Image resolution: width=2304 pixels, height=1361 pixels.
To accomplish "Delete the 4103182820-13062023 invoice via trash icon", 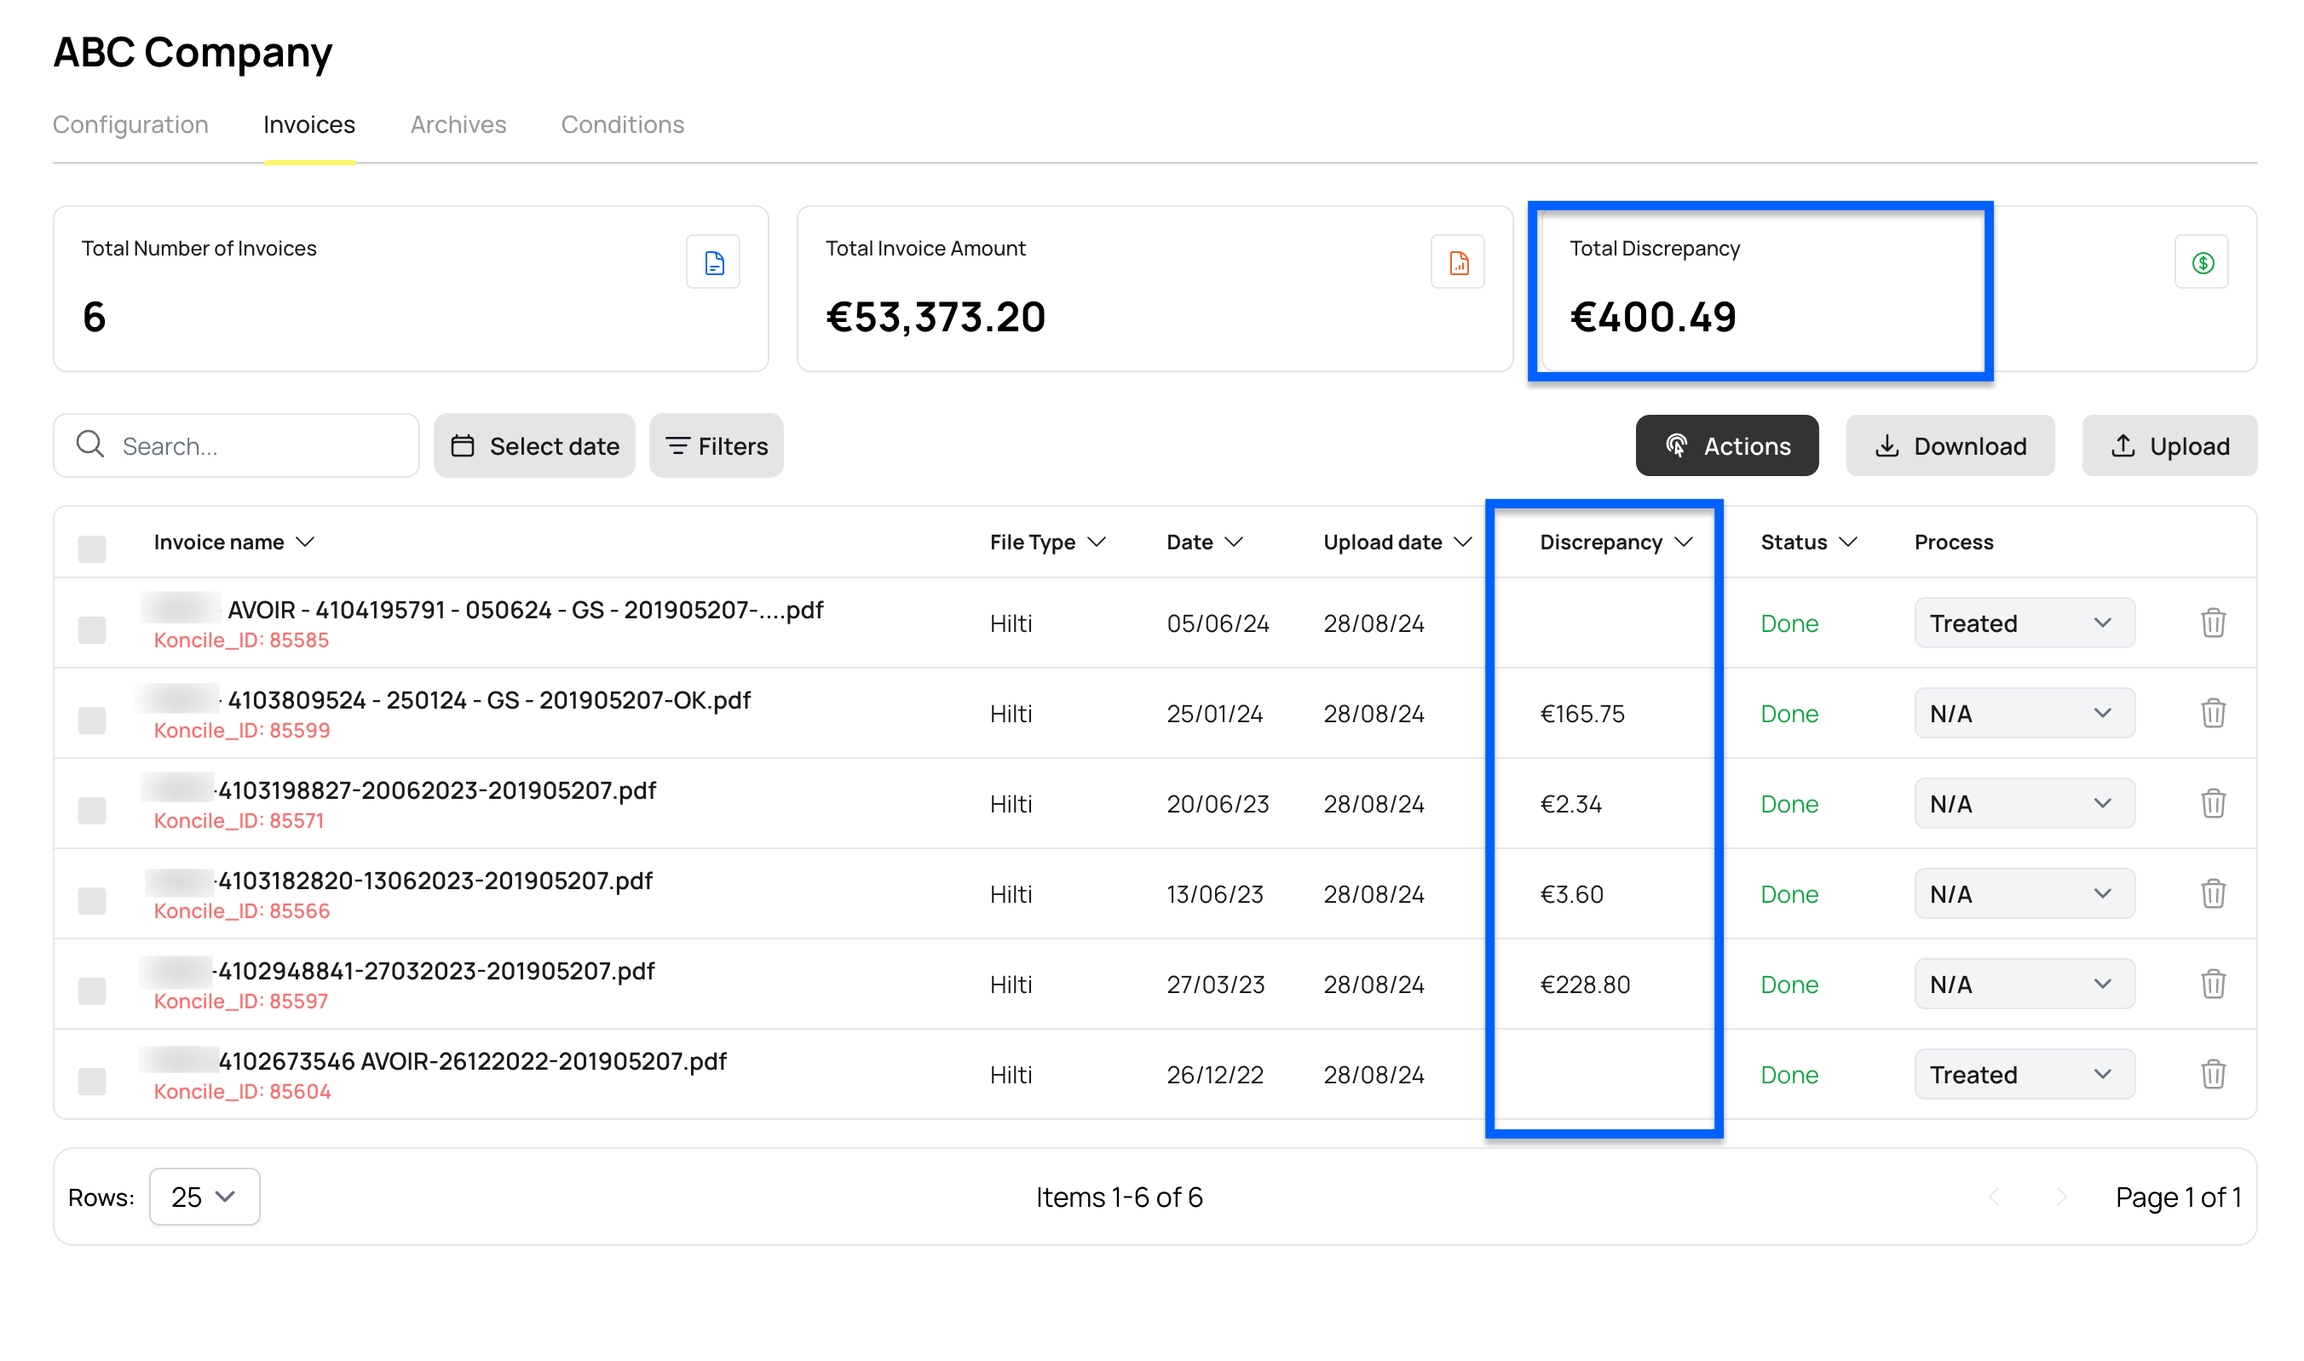I will pyautogui.click(x=2213, y=894).
